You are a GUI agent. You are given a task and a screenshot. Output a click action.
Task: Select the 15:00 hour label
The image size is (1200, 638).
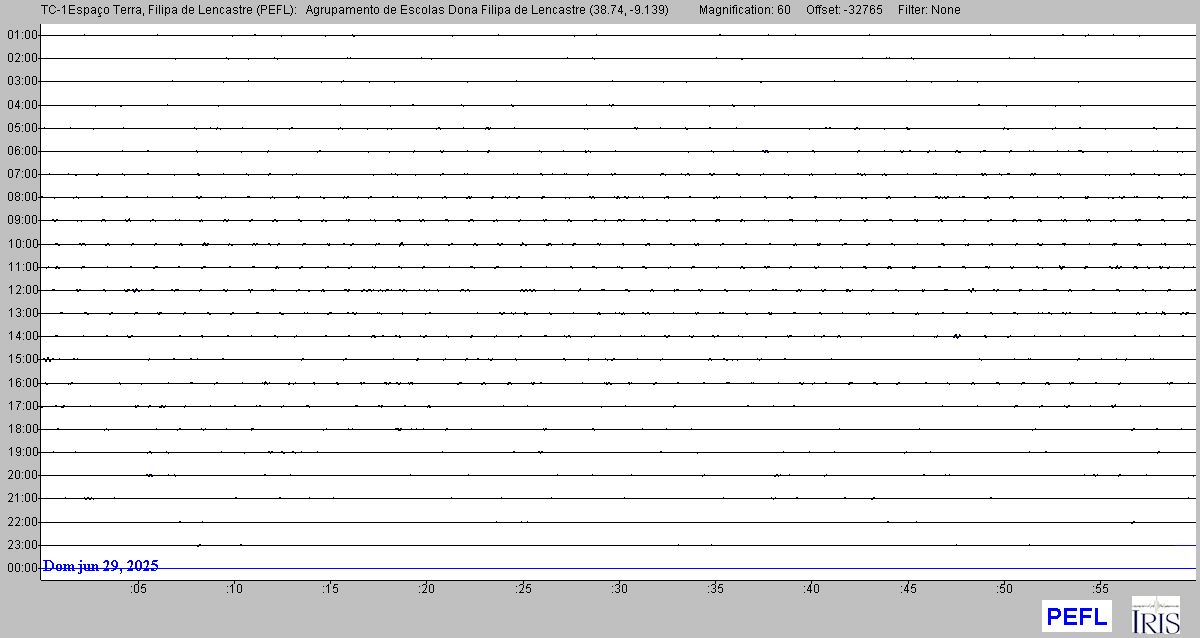click(22, 359)
